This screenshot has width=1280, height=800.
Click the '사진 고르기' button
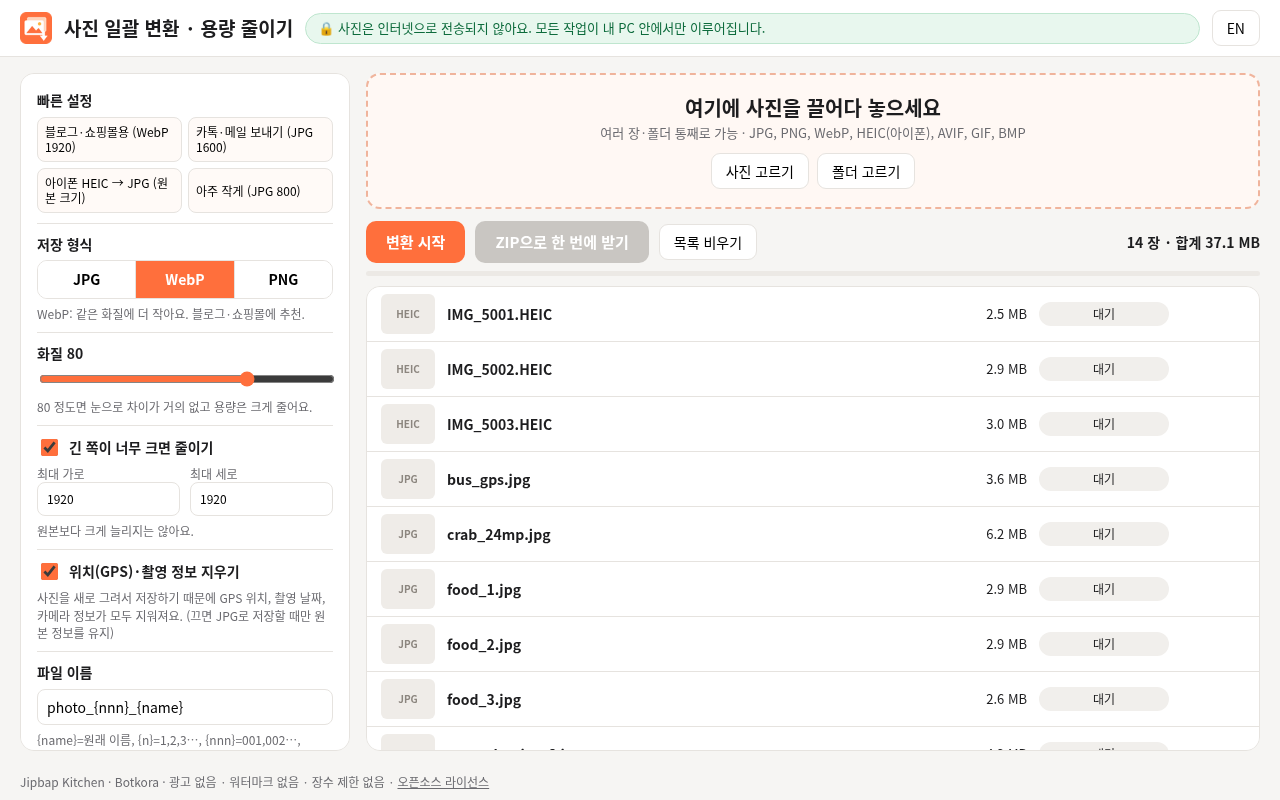point(760,171)
